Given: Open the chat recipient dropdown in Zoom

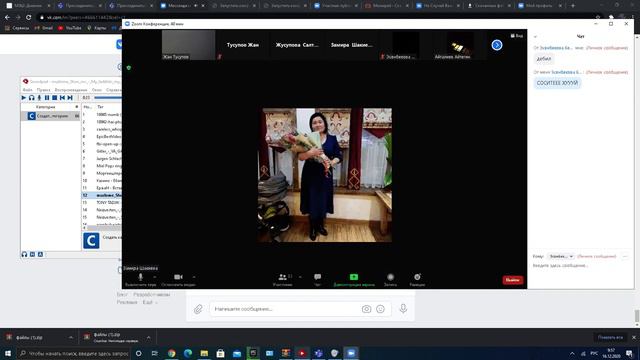Looking at the screenshot, I should tap(561, 256).
